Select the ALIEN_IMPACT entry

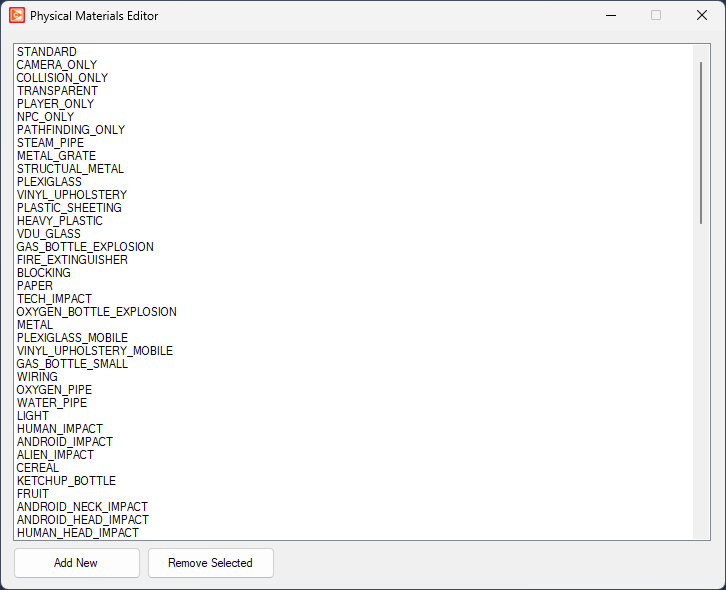(x=57, y=455)
